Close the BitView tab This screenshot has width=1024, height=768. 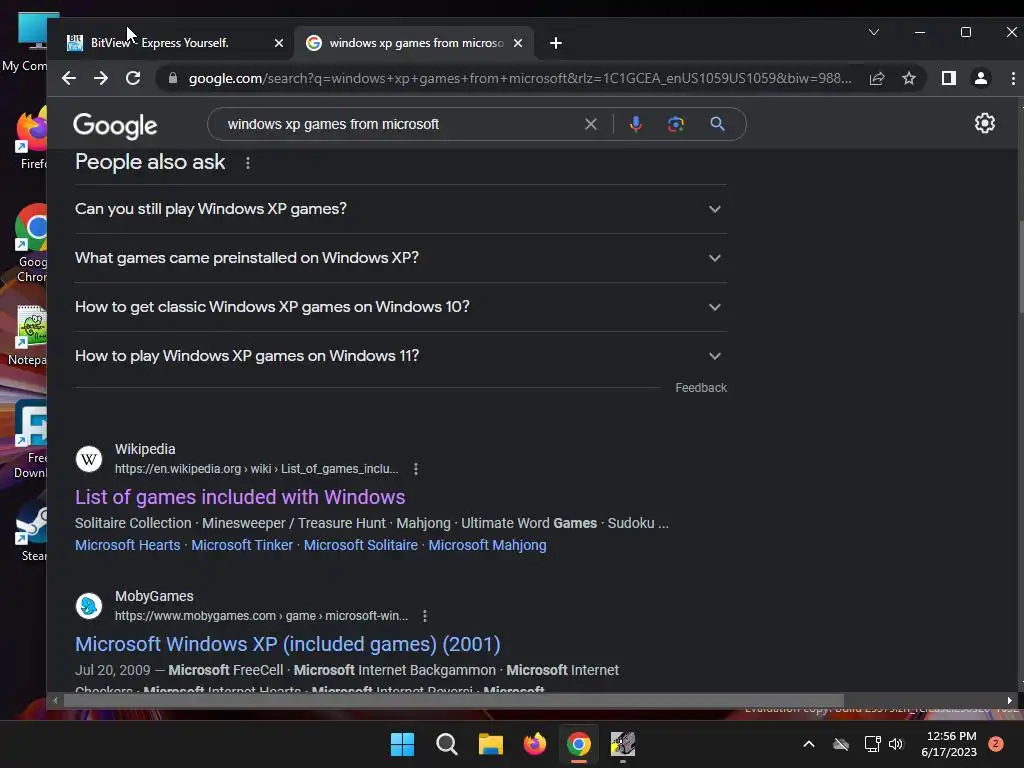click(x=279, y=43)
